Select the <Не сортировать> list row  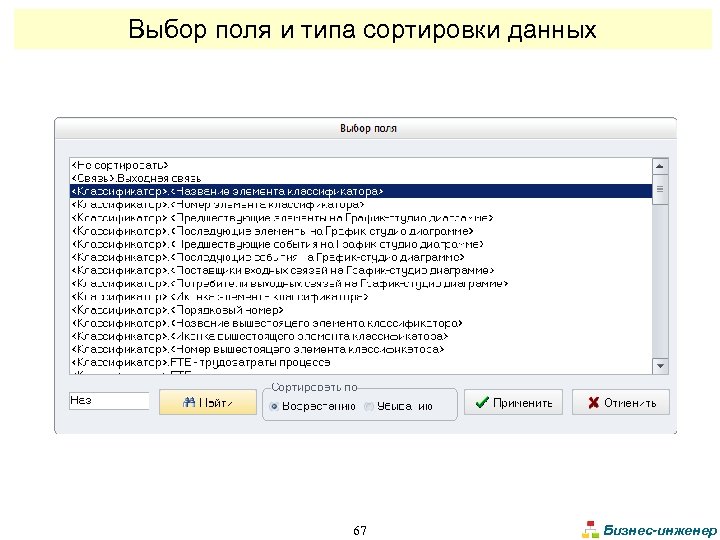click(361, 165)
